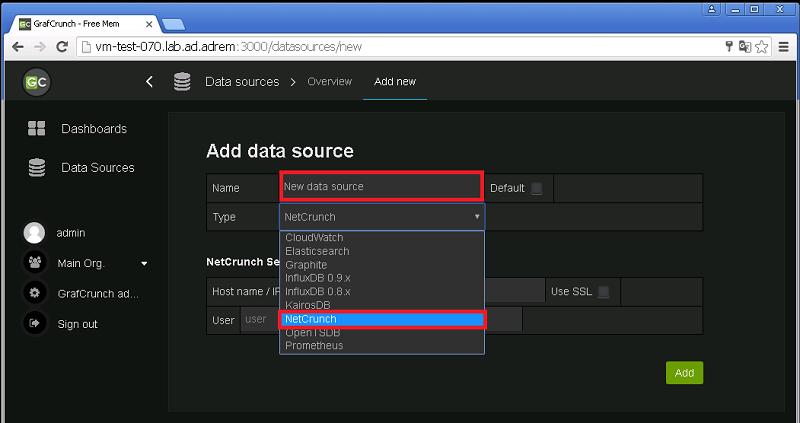This screenshot has height=423, width=800.
Task: Click the translate page icon
Action: click(x=745, y=47)
